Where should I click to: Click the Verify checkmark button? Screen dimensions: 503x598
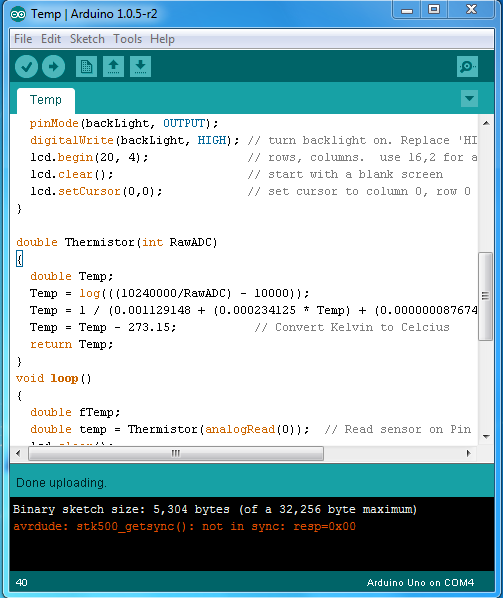pyautogui.click(x=26, y=67)
